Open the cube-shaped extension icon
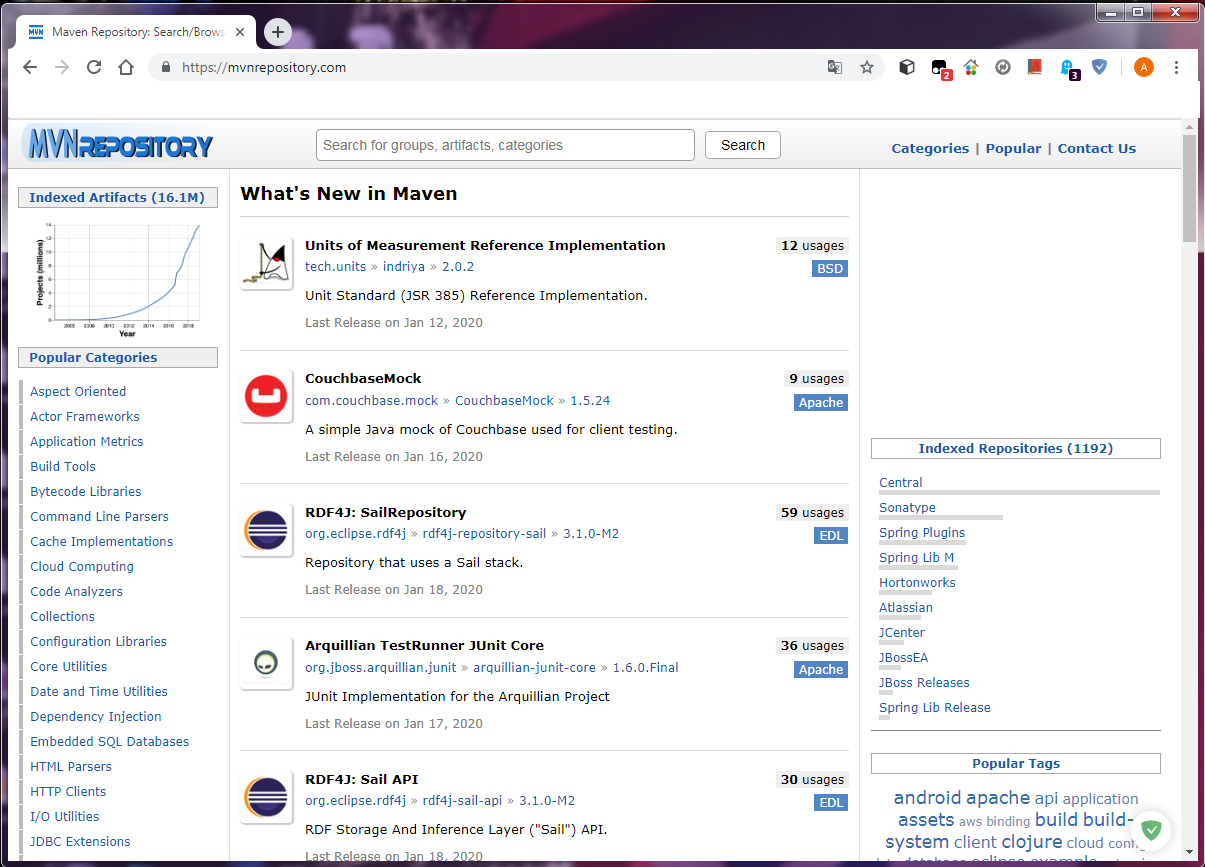 point(907,67)
